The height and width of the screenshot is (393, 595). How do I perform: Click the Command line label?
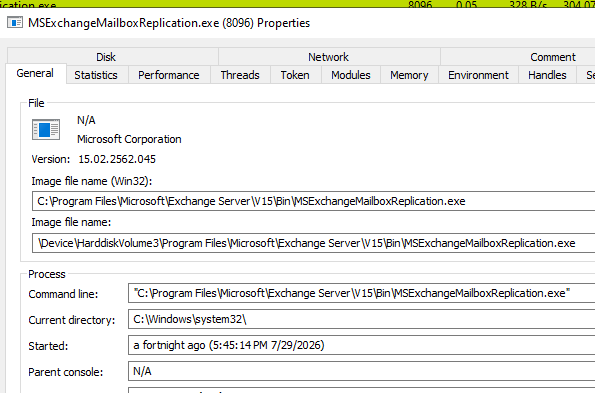[x=63, y=294]
